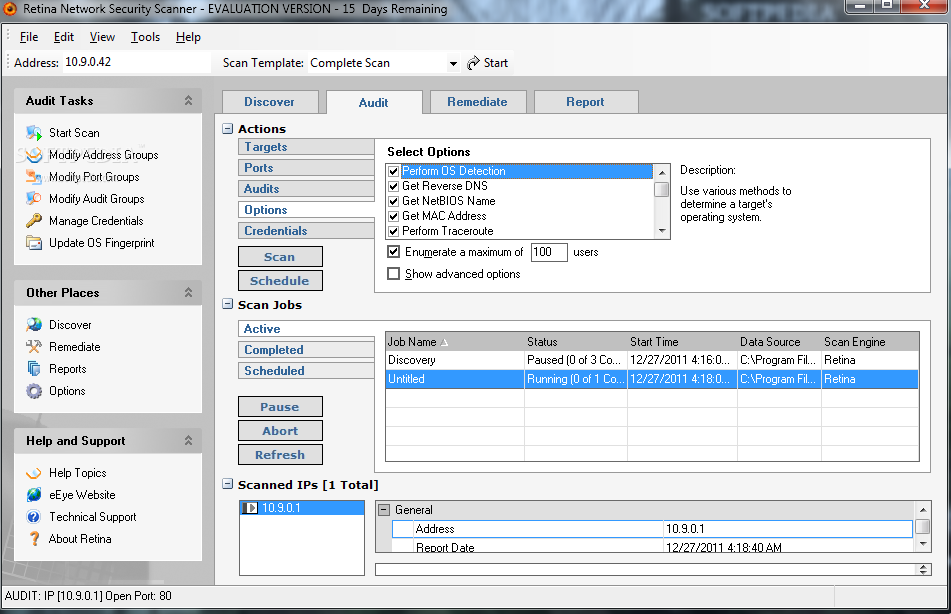Select 10.9.0.1 in Scanned IPs list
This screenshot has height=614, width=951.
(x=301, y=508)
